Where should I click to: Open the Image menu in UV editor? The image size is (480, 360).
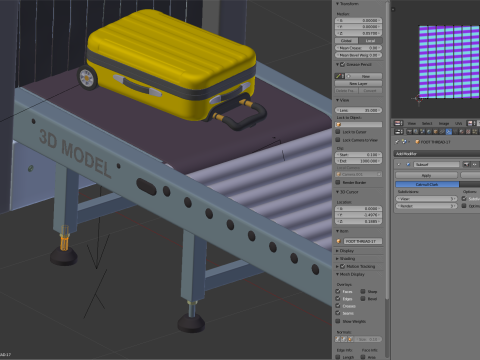(x=444, y=123)
